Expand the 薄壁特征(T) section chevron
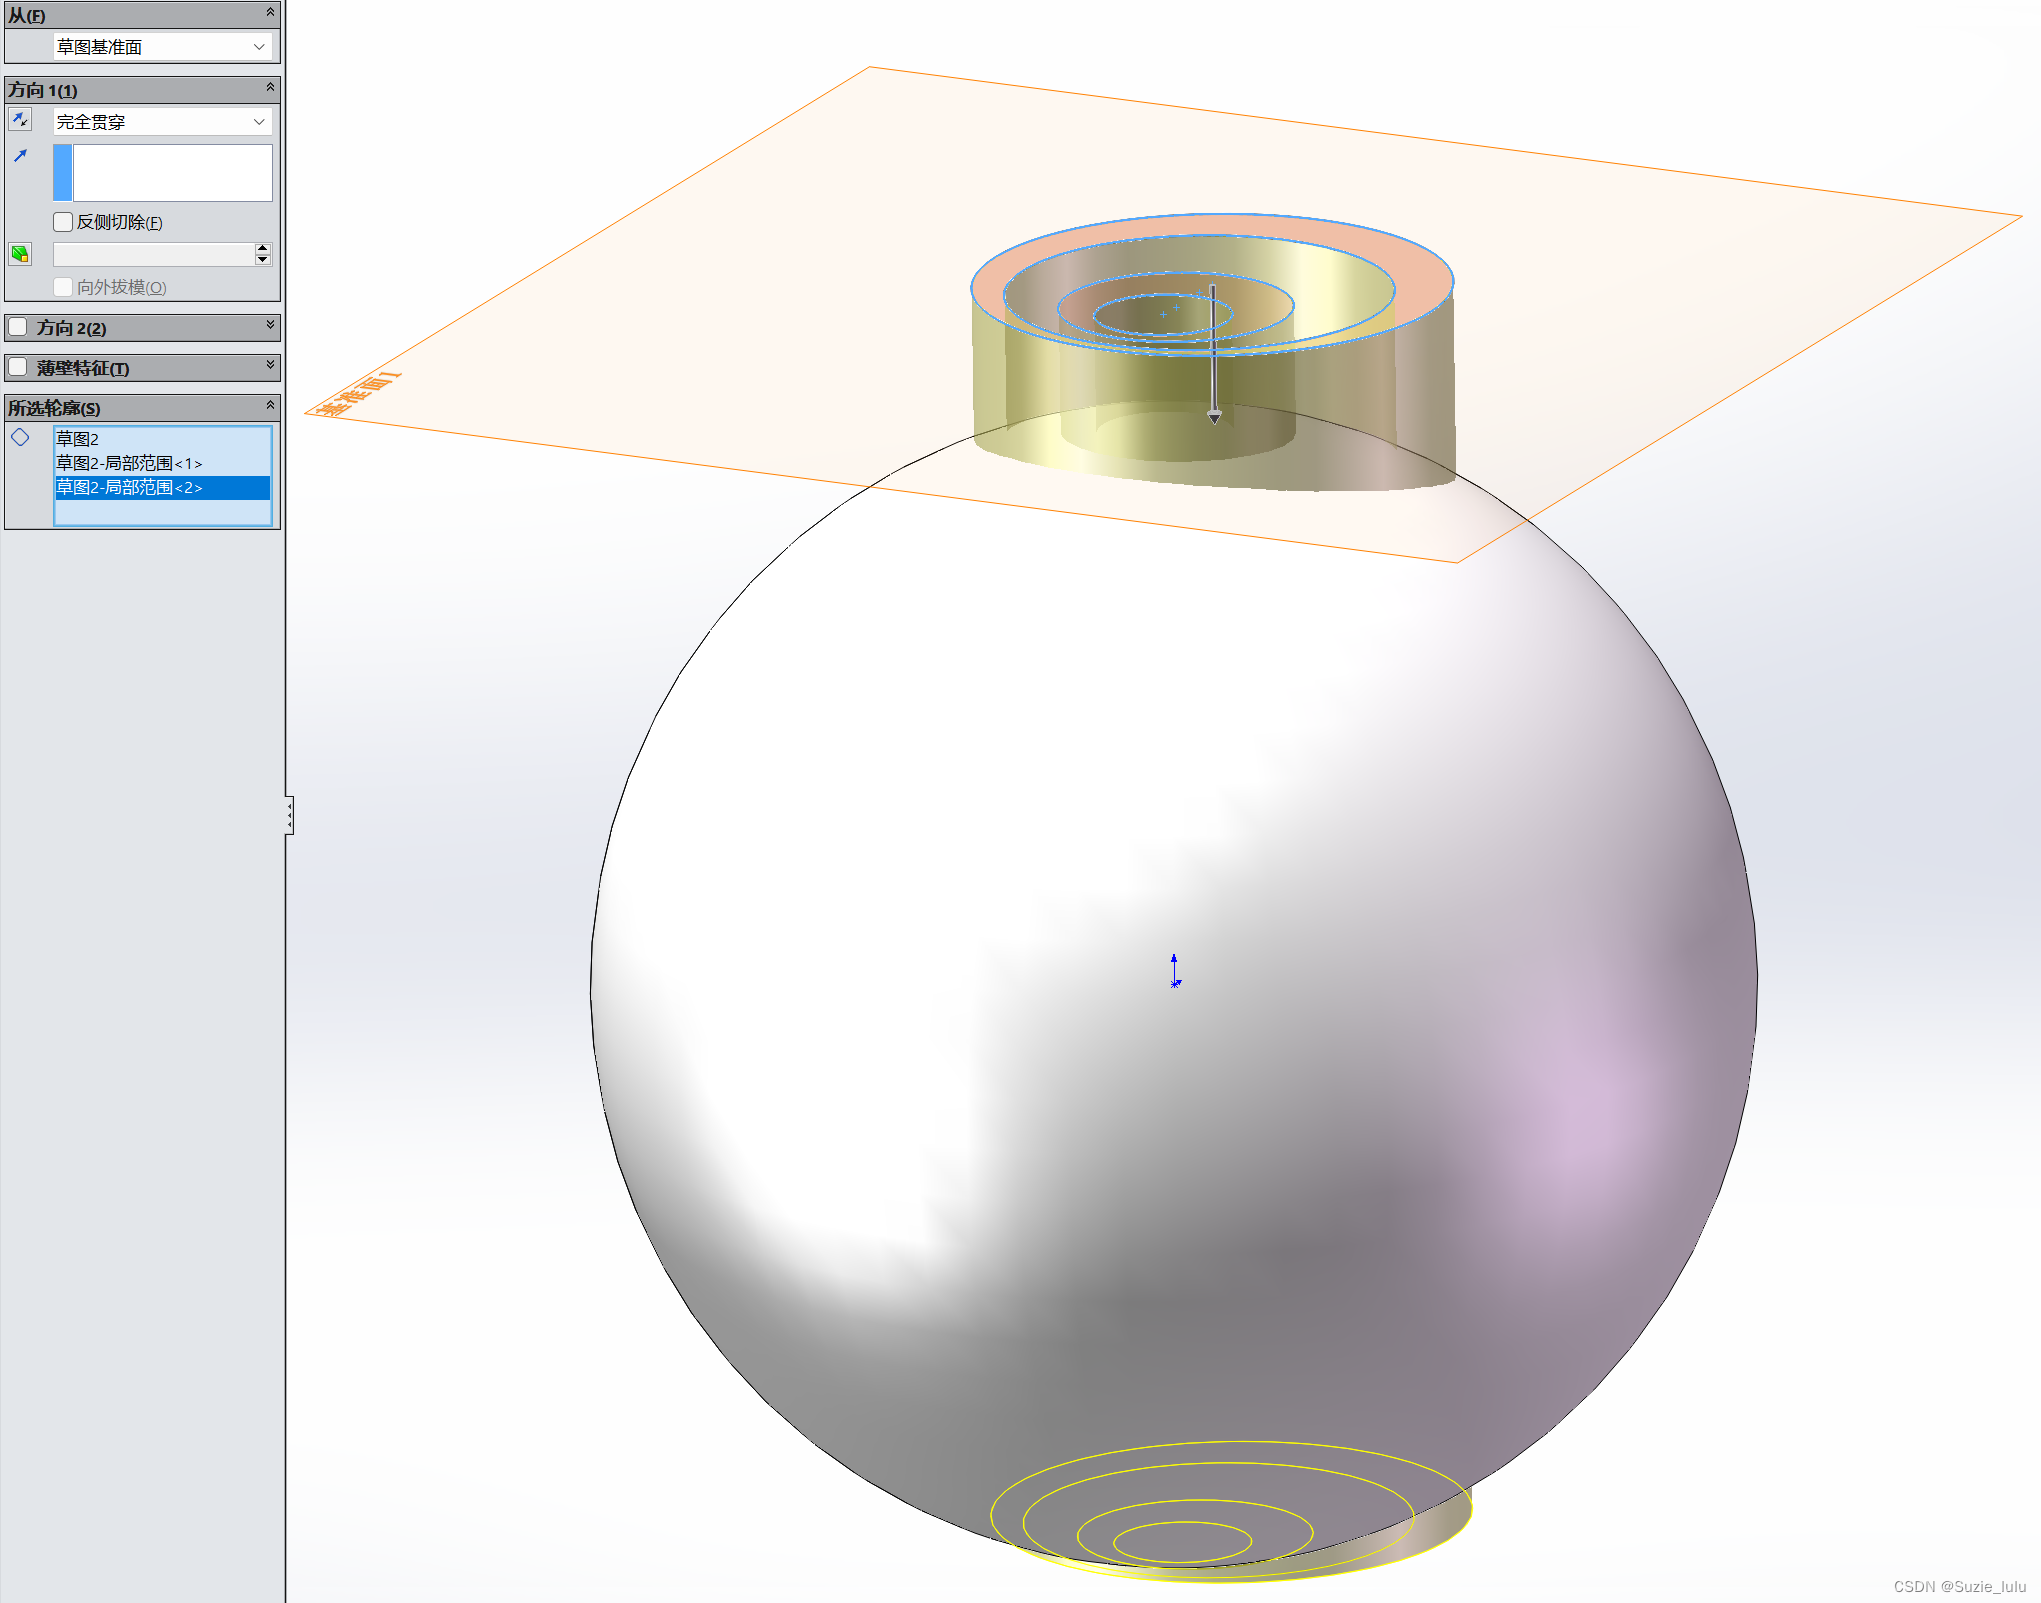 point(270,366)
